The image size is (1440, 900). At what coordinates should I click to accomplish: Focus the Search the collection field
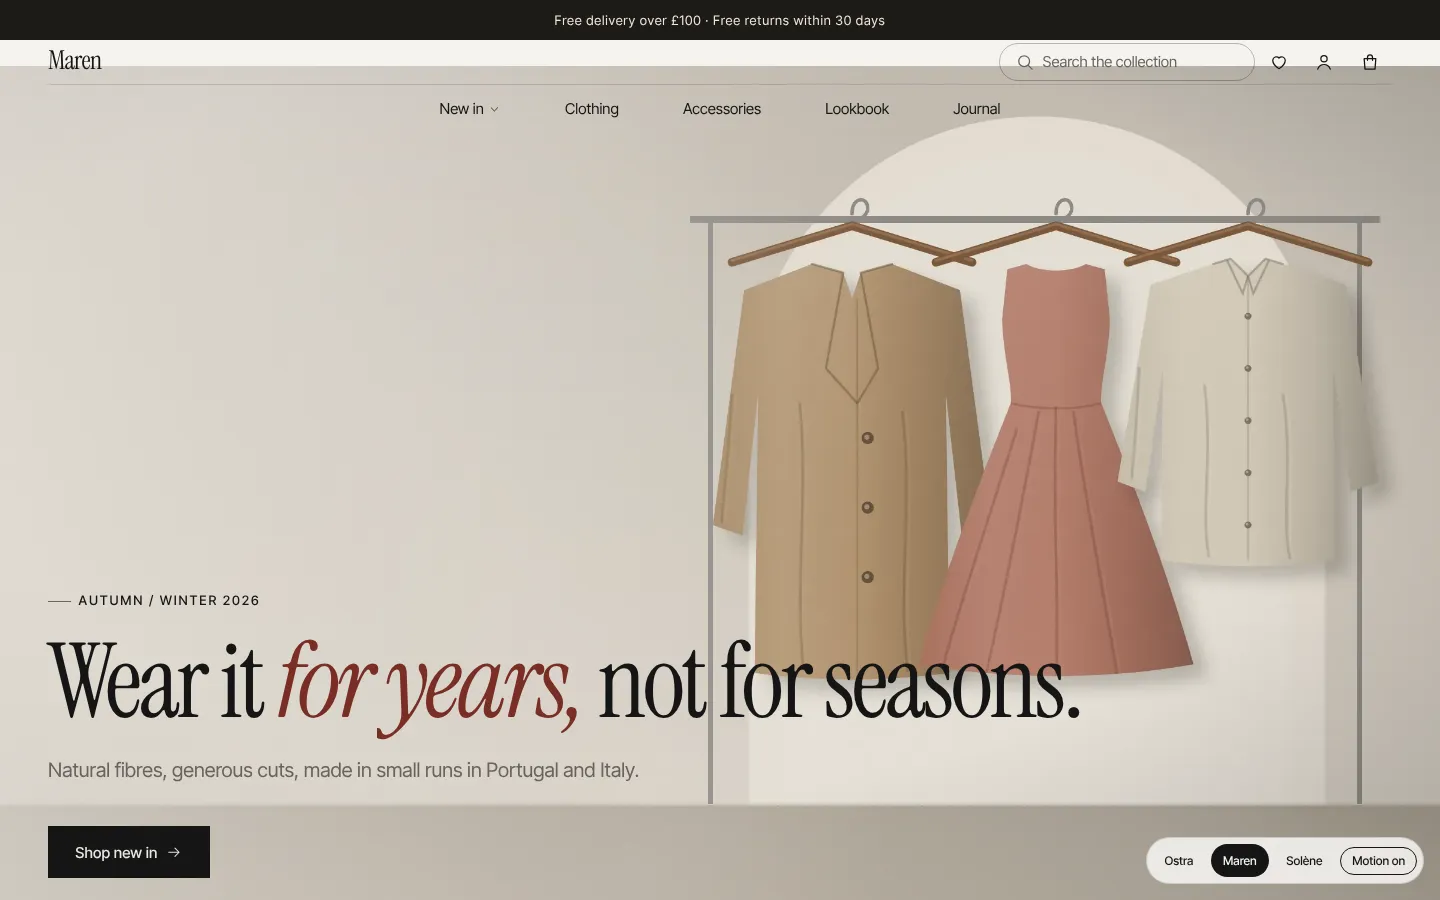tap(1127, 62)
